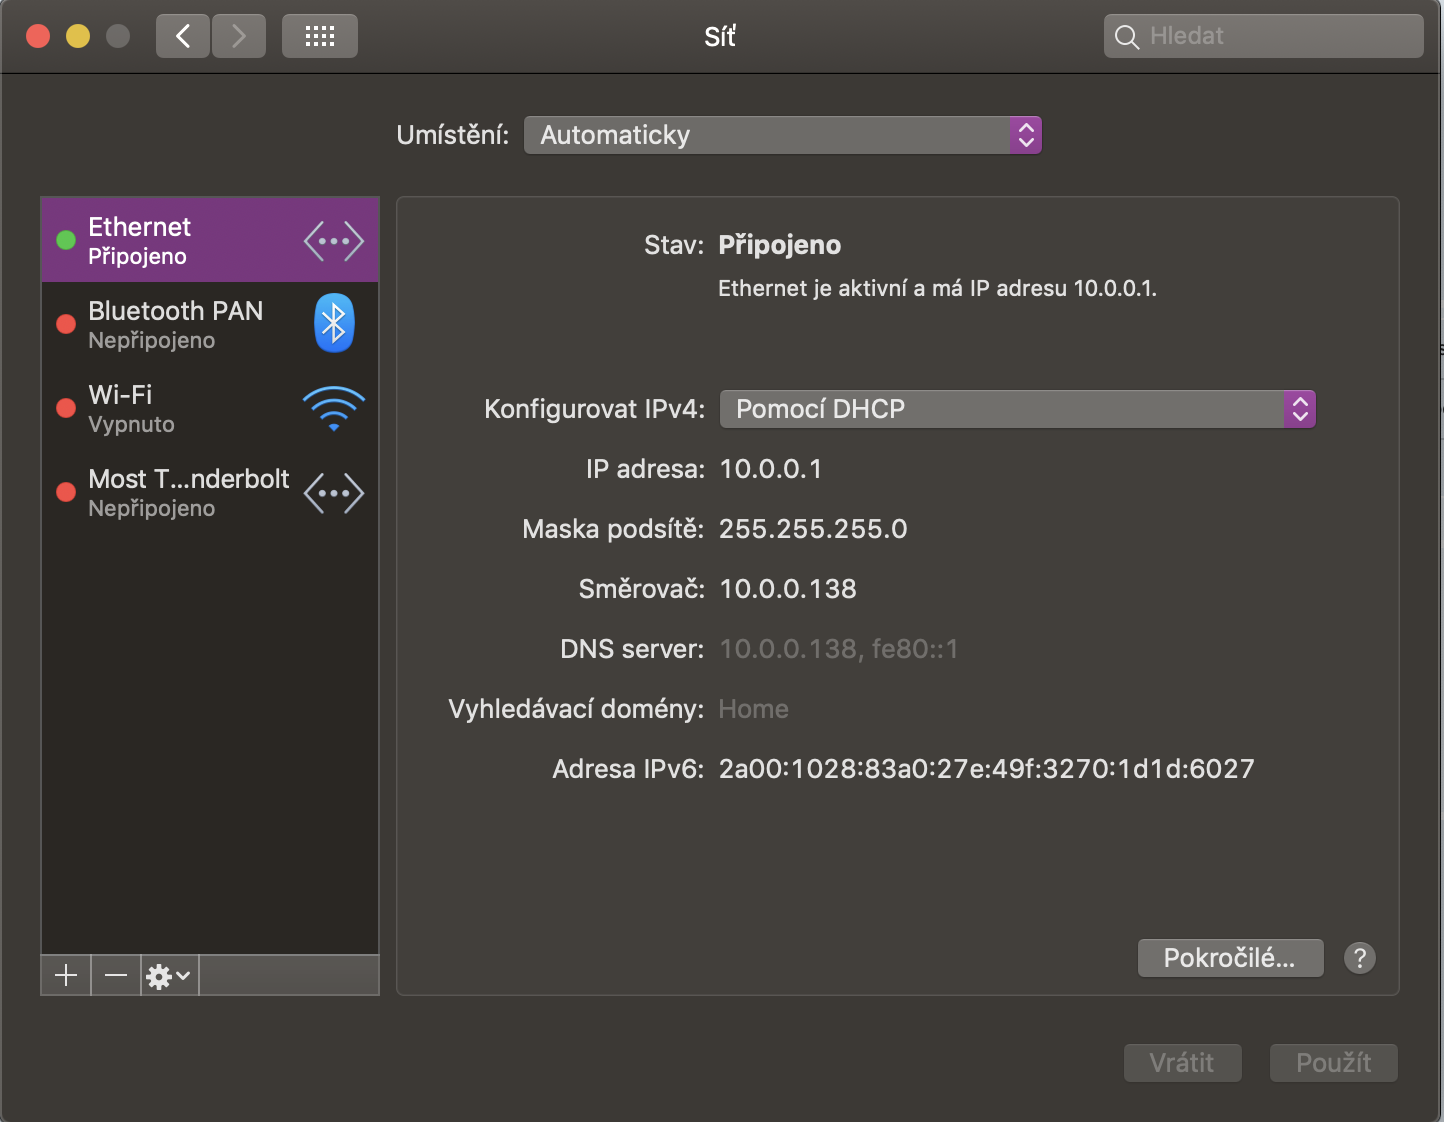Click the Vyhledávací domény field

754,709
